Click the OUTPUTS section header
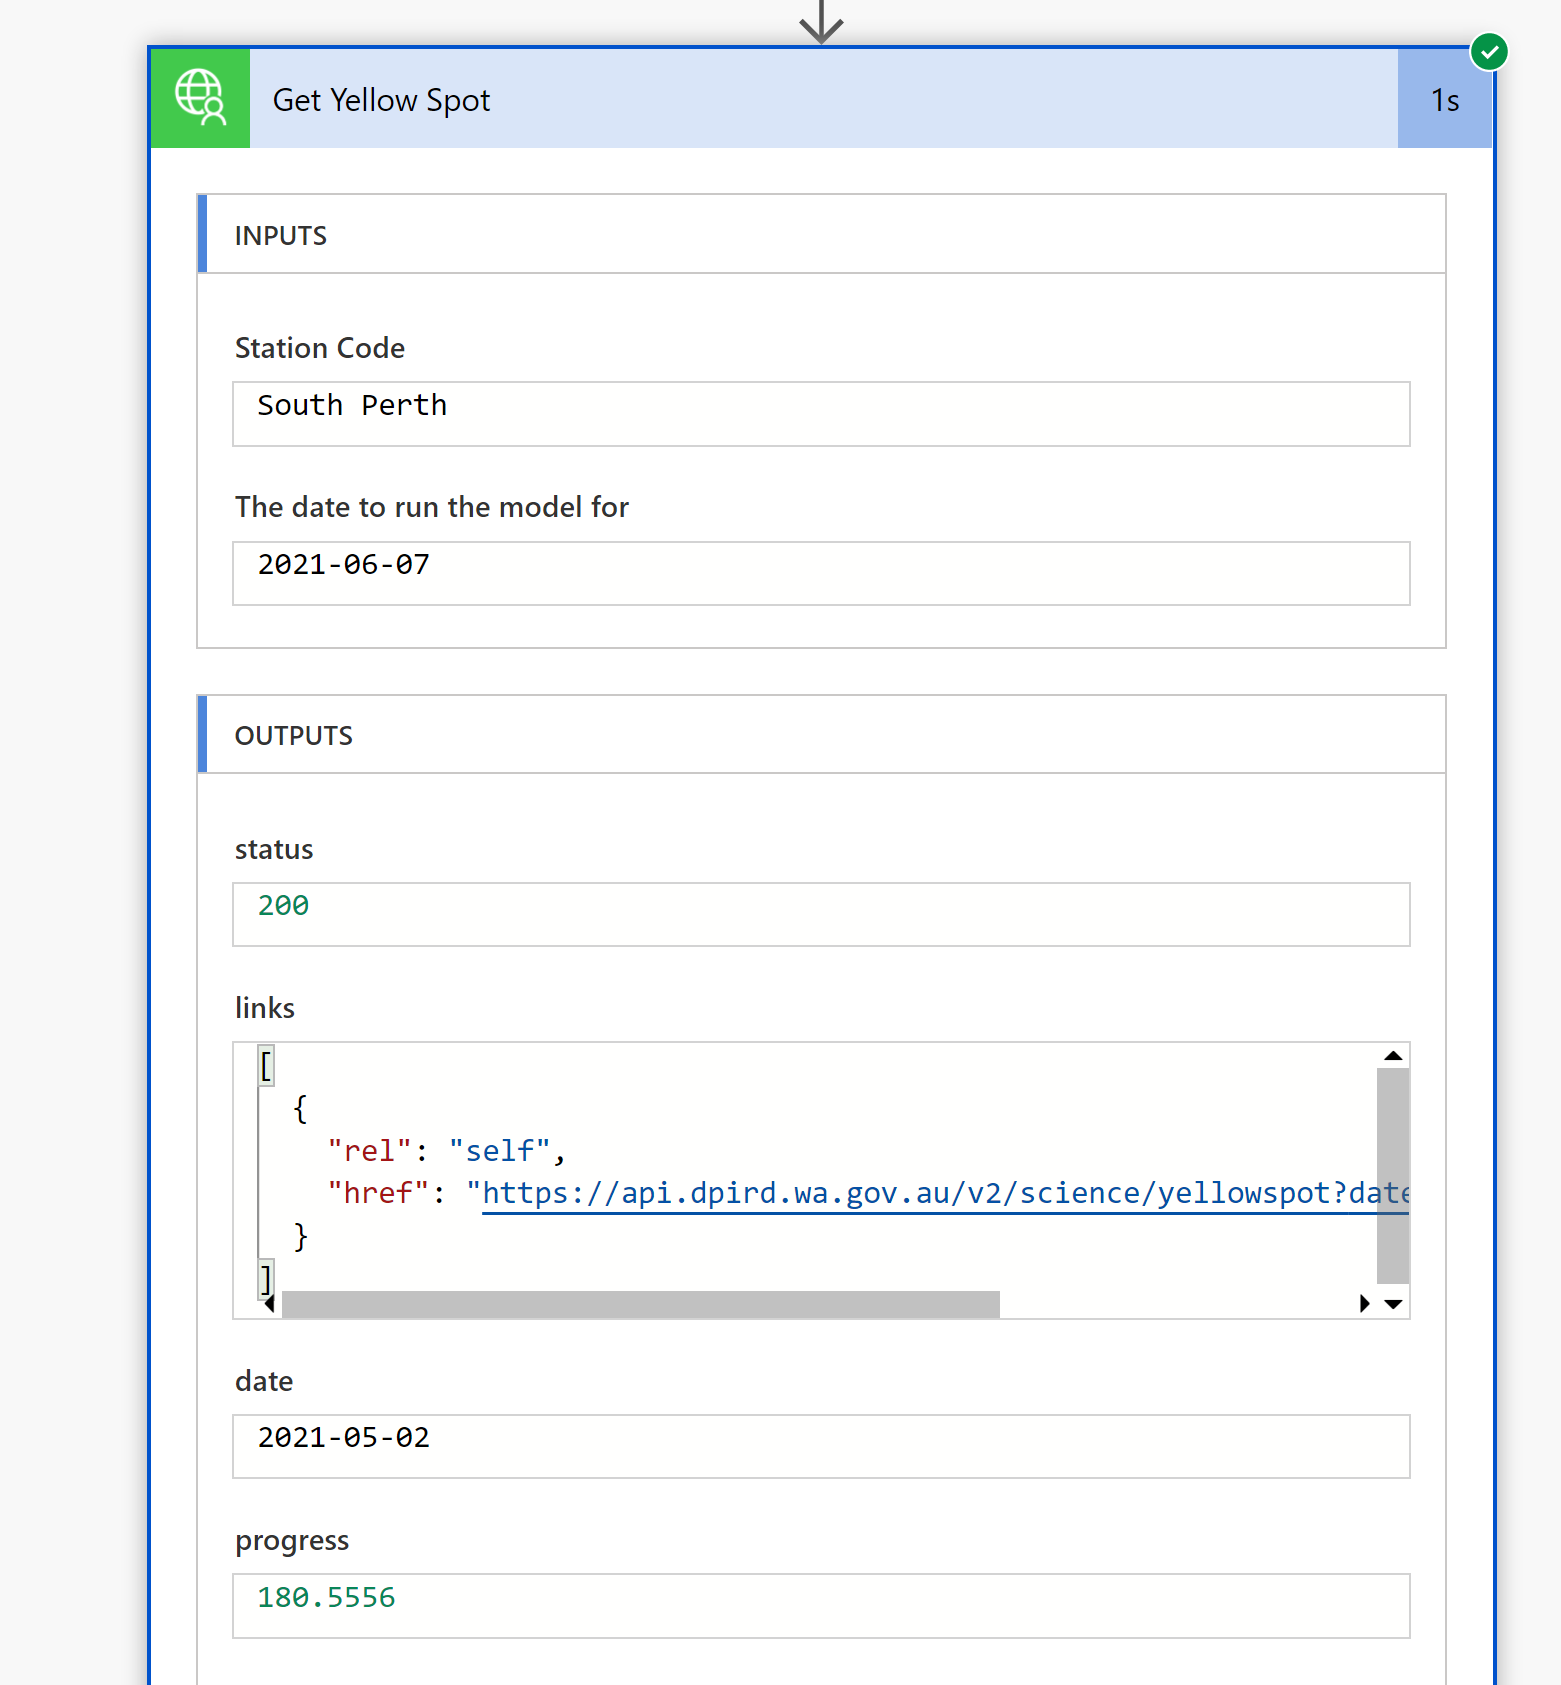 (822, 734)
